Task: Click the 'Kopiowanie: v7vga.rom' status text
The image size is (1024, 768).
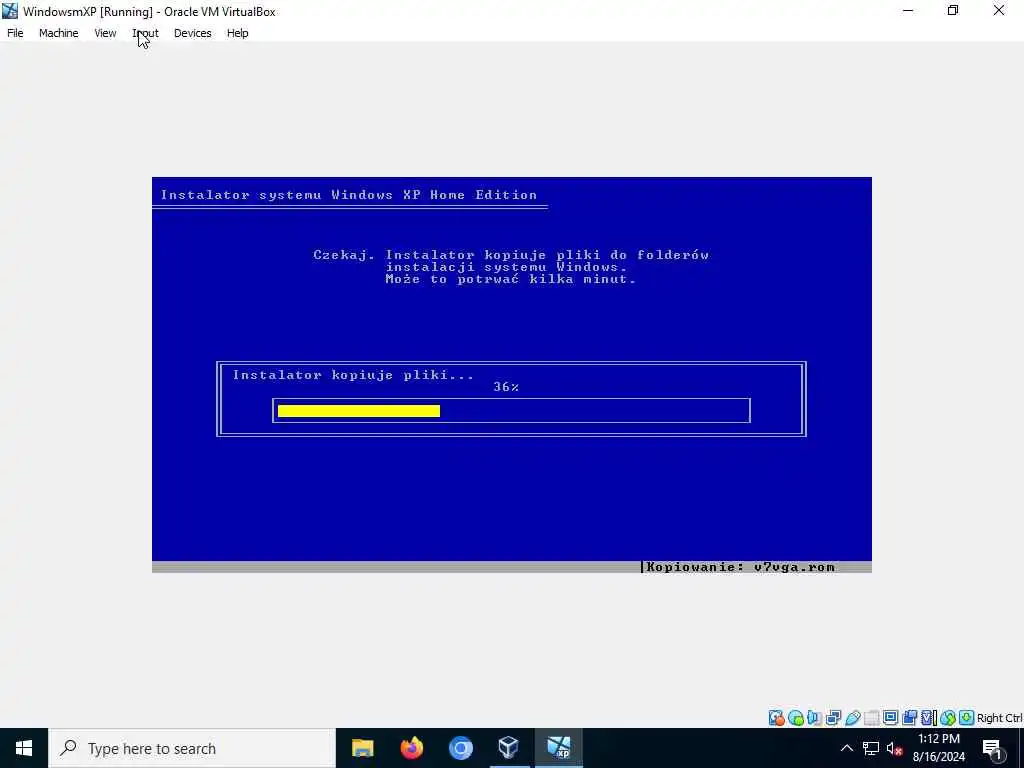Action: [741, 567]
